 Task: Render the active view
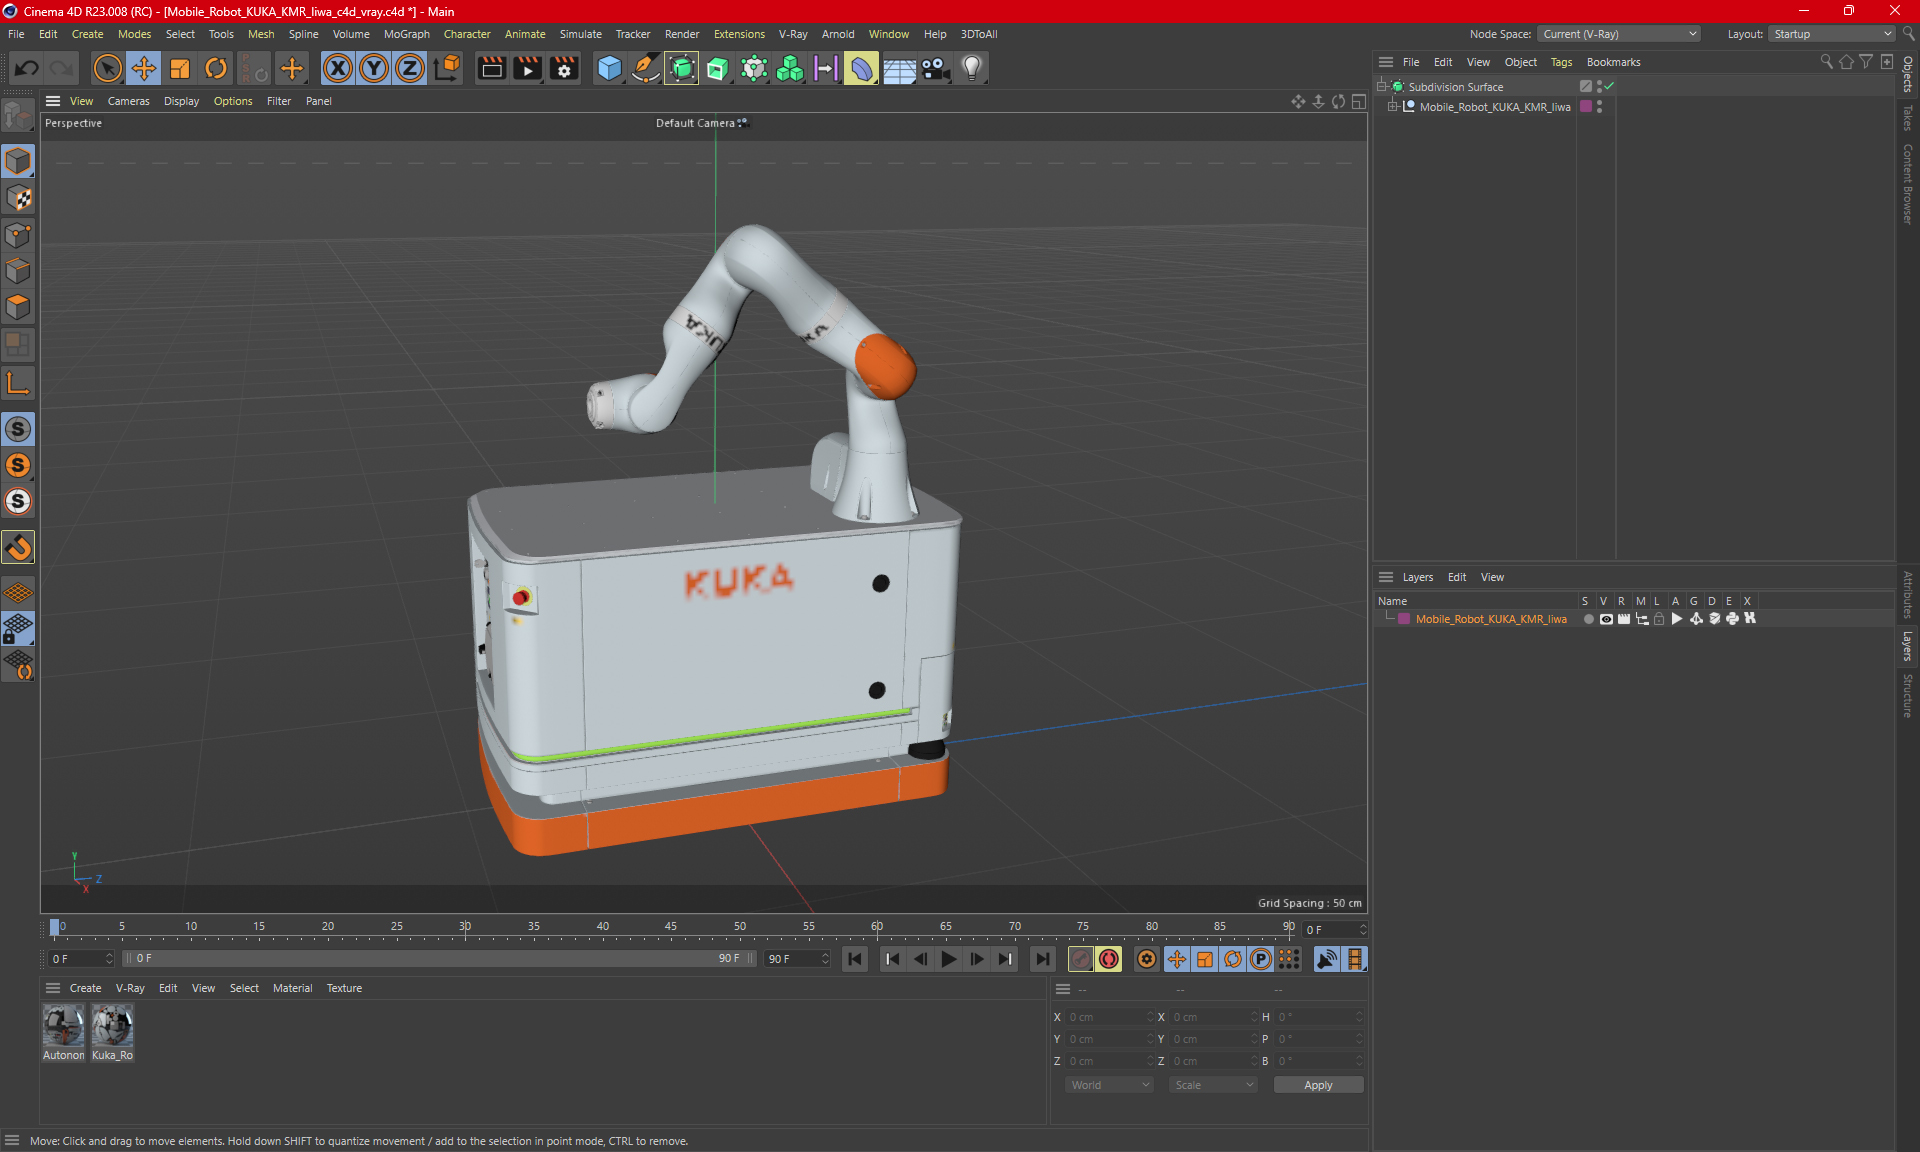point(491,68)
